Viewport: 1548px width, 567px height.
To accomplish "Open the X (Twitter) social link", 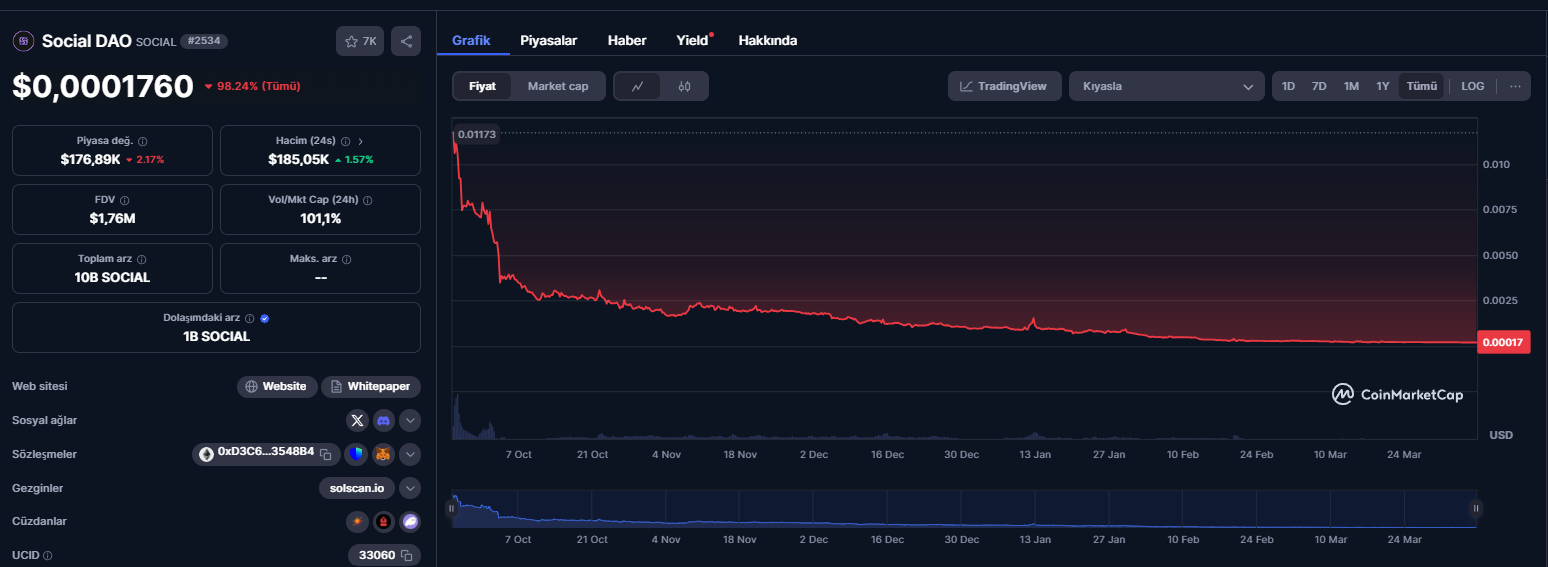I will click(x=357, y=420).
